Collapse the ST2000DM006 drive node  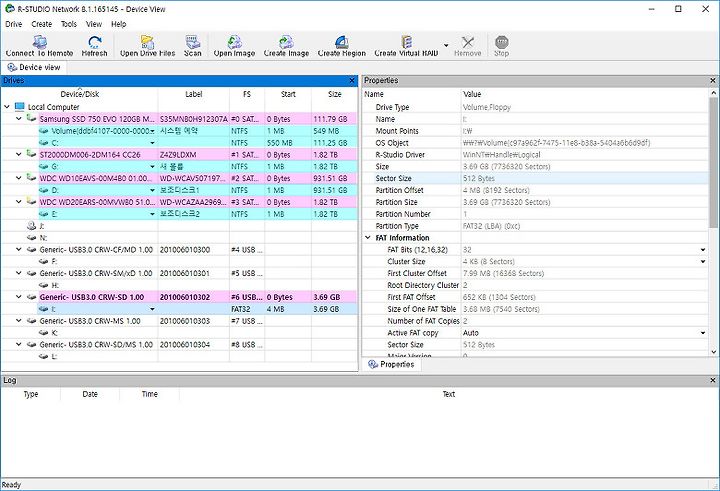coord(19,154)
